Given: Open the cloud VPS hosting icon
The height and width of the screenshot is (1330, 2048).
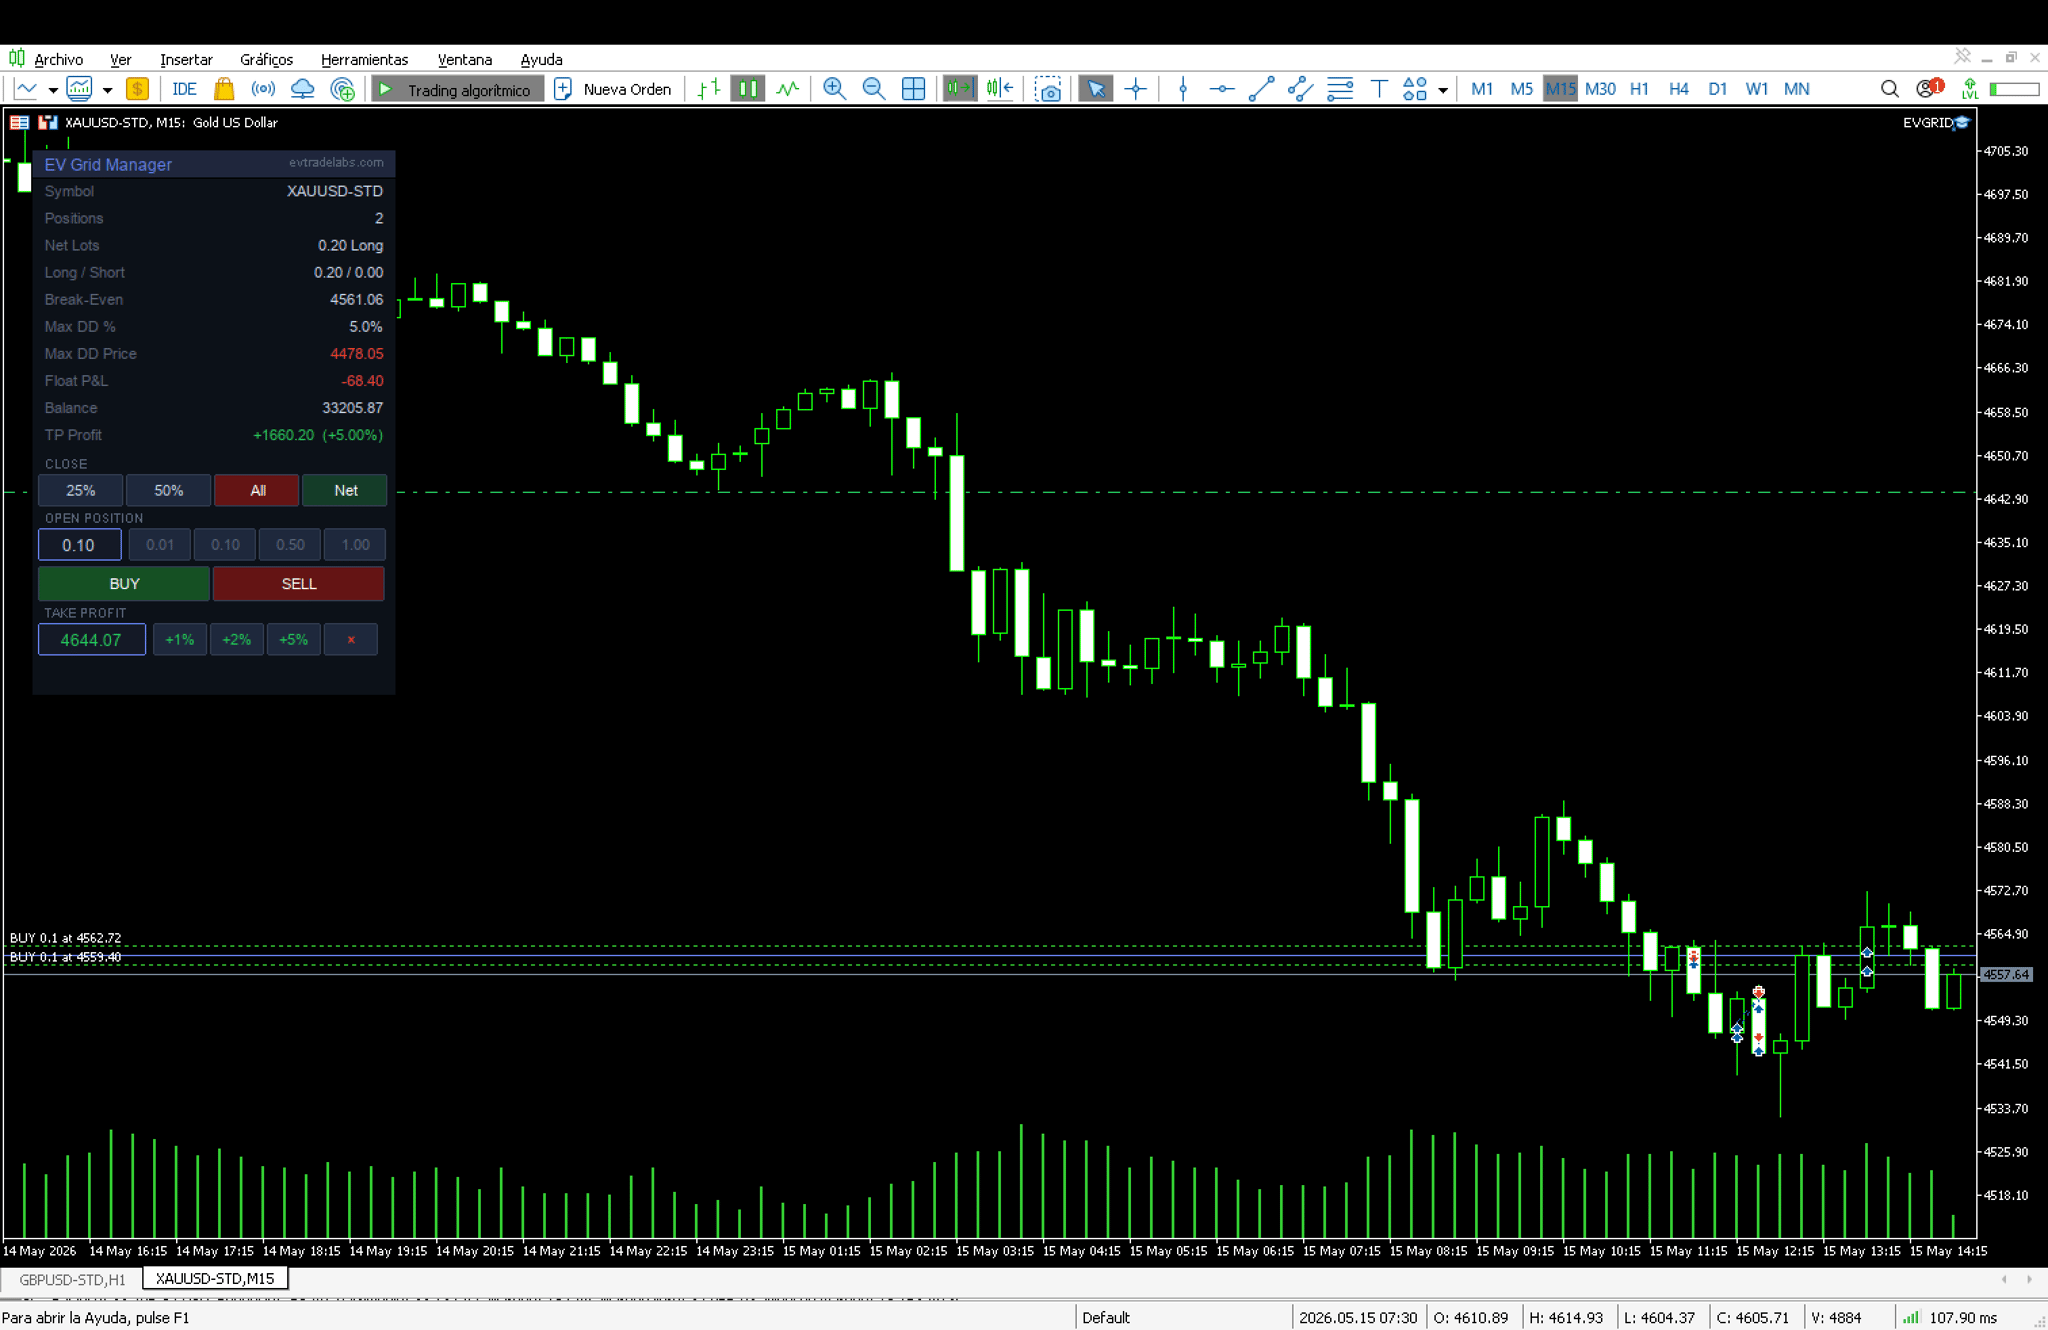Looking at the screenshot, I should (302, 89).
